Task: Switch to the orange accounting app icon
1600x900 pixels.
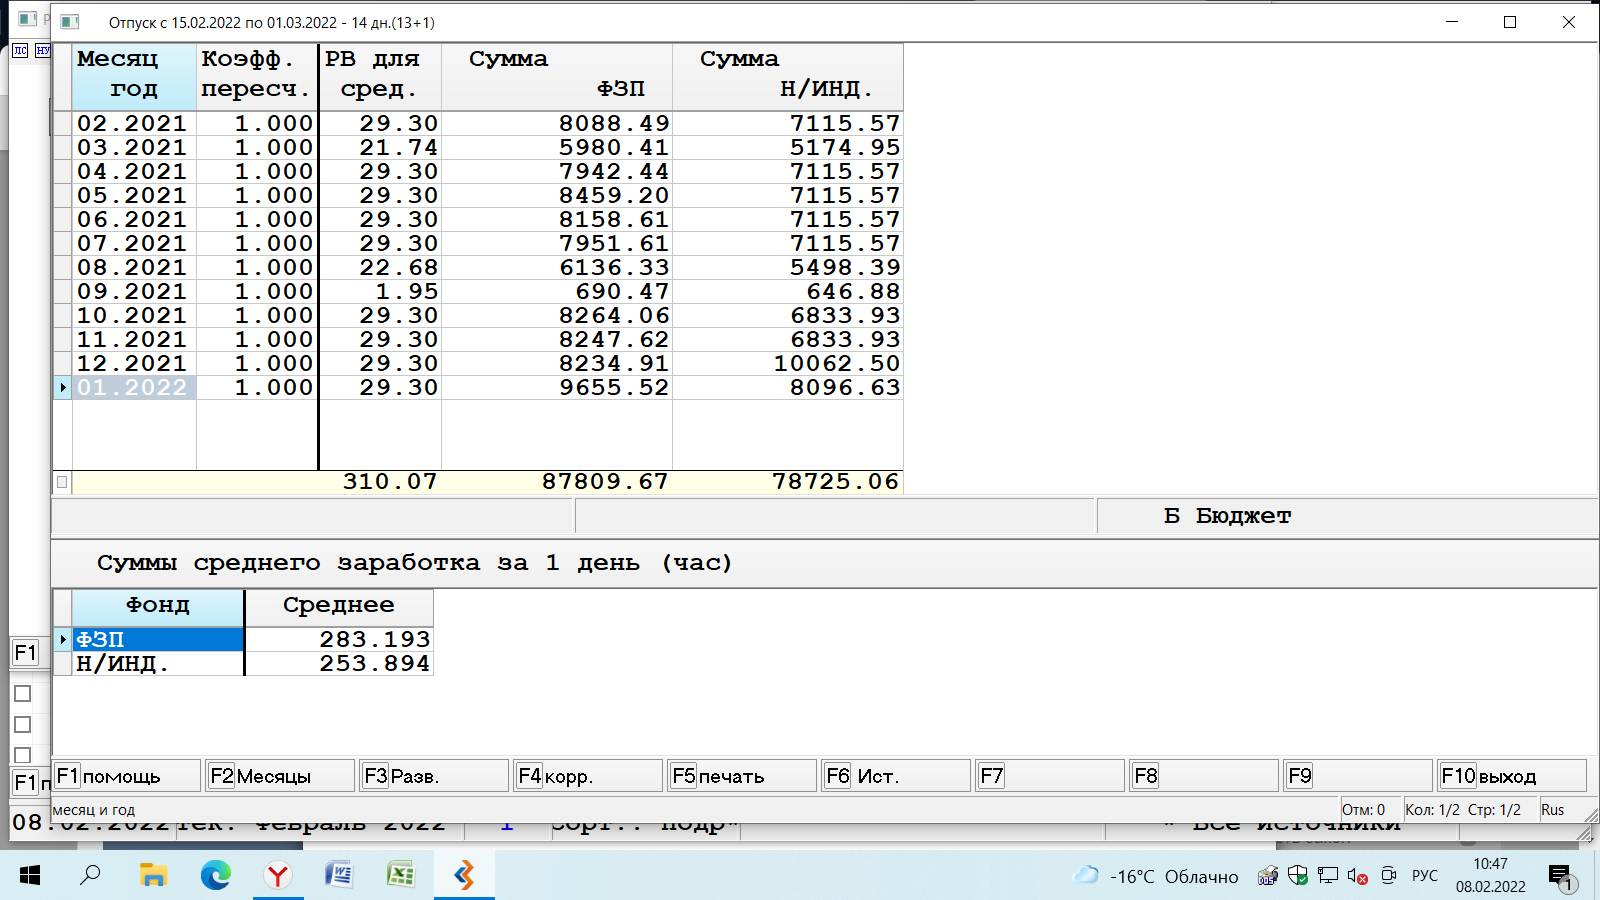Action: click(464, 876)
